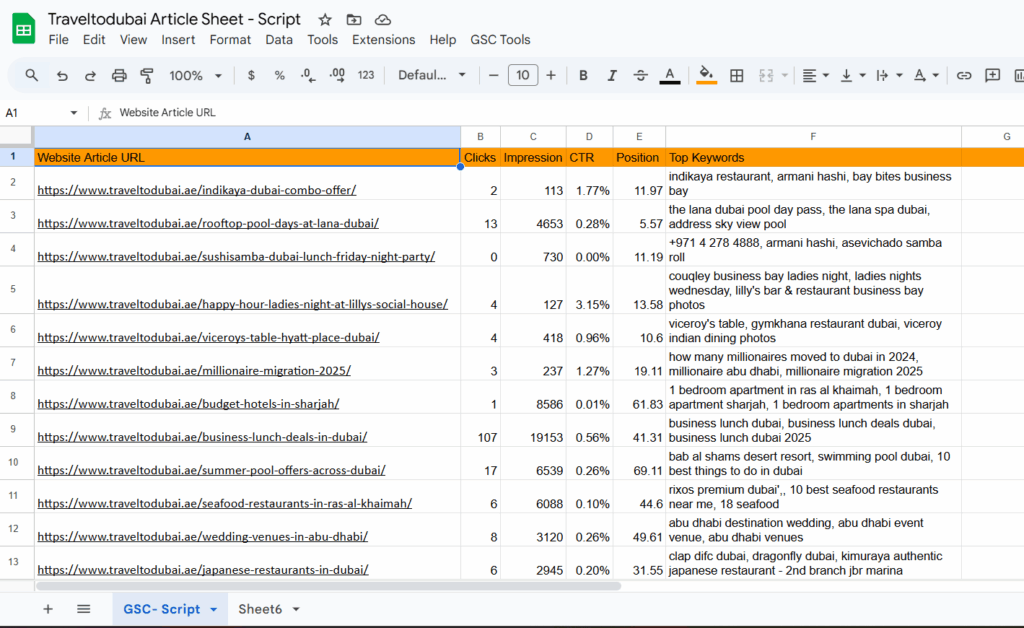Screen dimensions: 1024x628
Task: Click the print icon in toolbar
Action: (119, 75)
